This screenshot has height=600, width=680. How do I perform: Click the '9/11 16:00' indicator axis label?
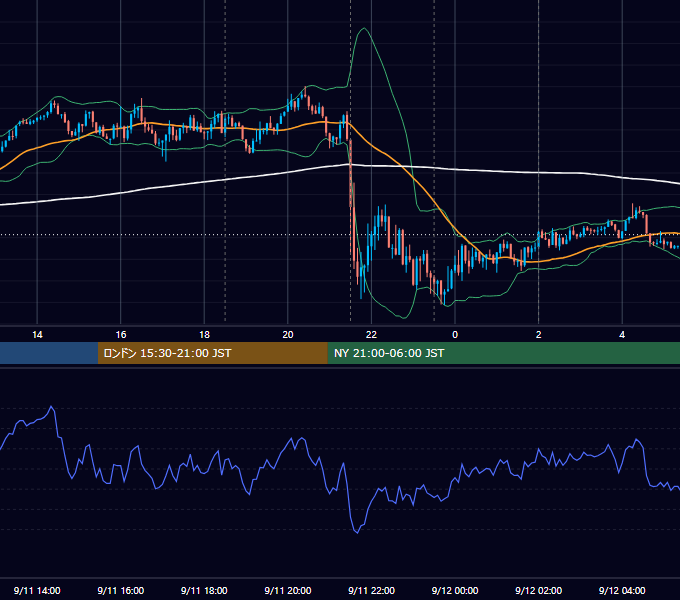(121, 590)
